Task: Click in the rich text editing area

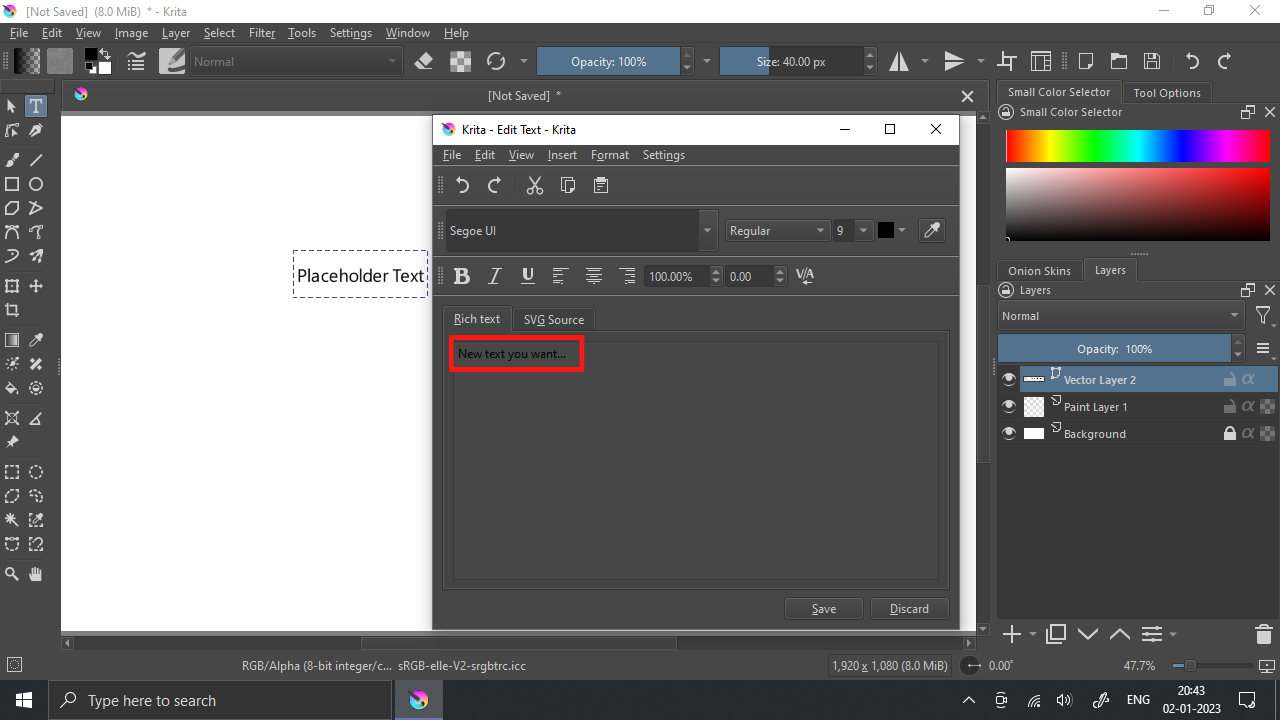Action: pyautogui.click(x=696, y=460)
